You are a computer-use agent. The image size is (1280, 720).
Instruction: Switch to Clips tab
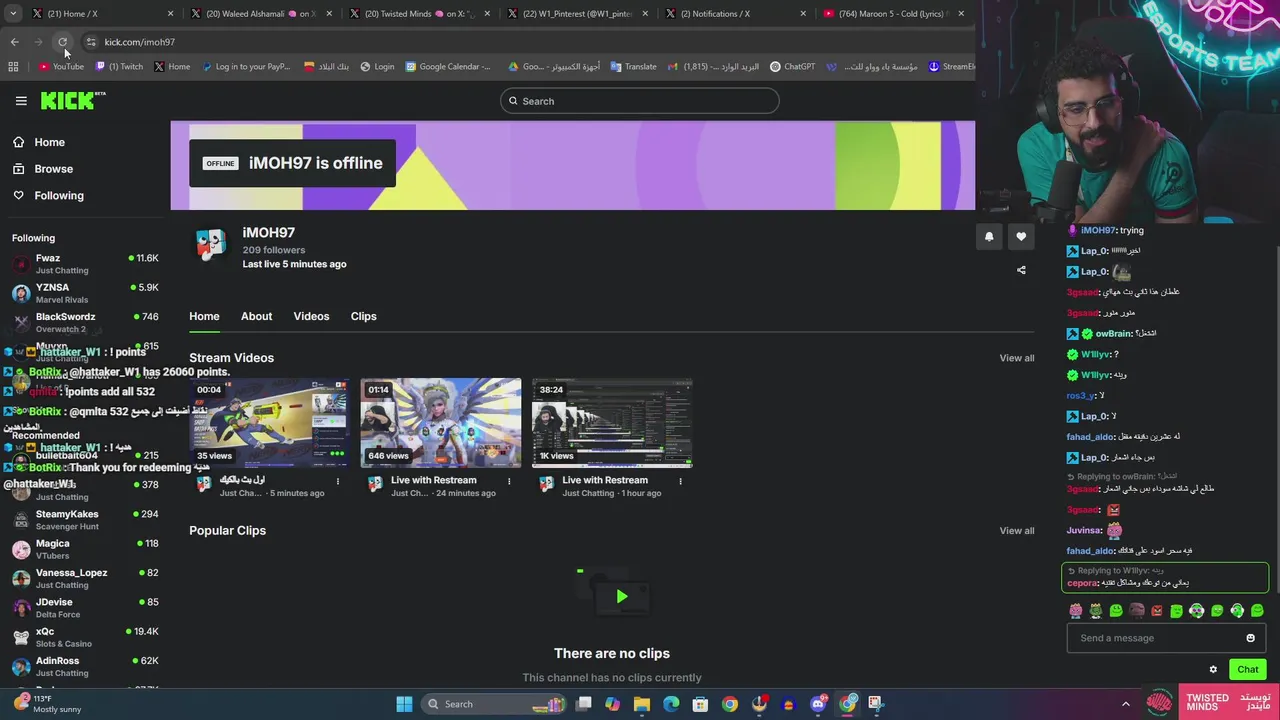[x=363, y=316]
